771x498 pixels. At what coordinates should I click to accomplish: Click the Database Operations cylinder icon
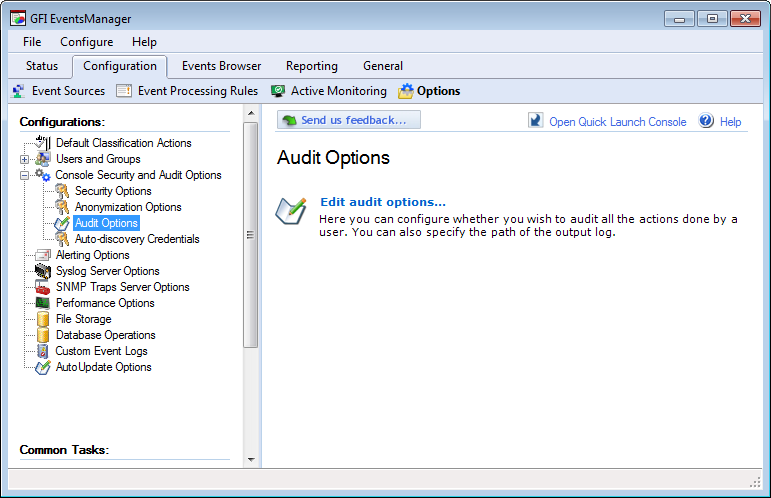pos(43,335)
